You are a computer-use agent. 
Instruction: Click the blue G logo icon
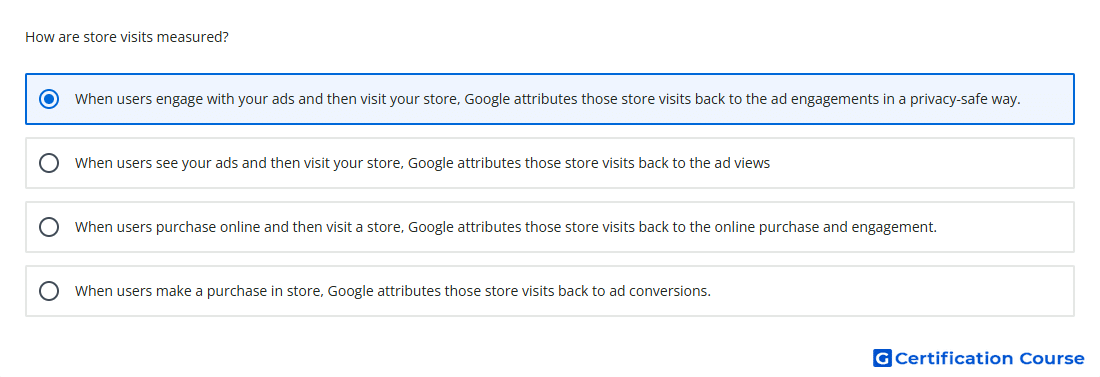pos(882,358)
